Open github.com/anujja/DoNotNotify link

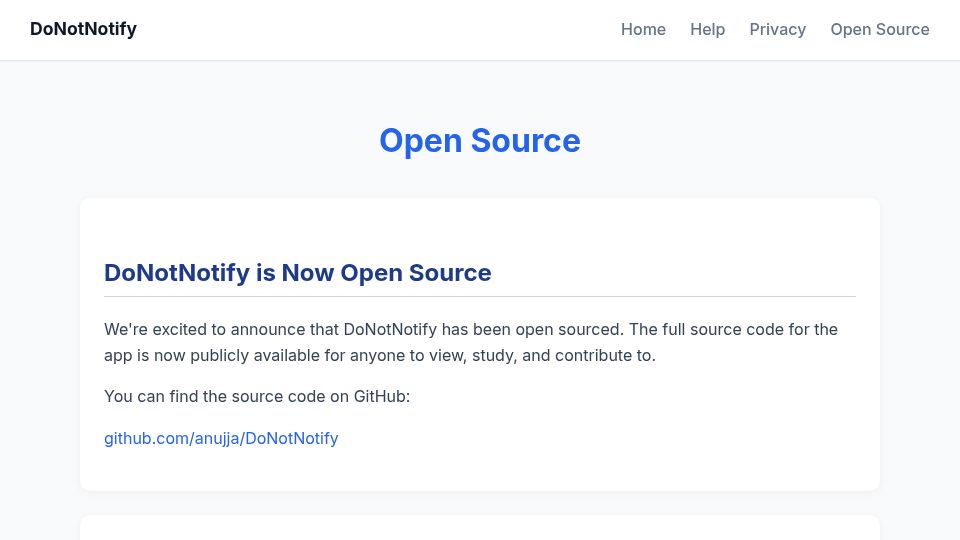[x=221, y=438]
